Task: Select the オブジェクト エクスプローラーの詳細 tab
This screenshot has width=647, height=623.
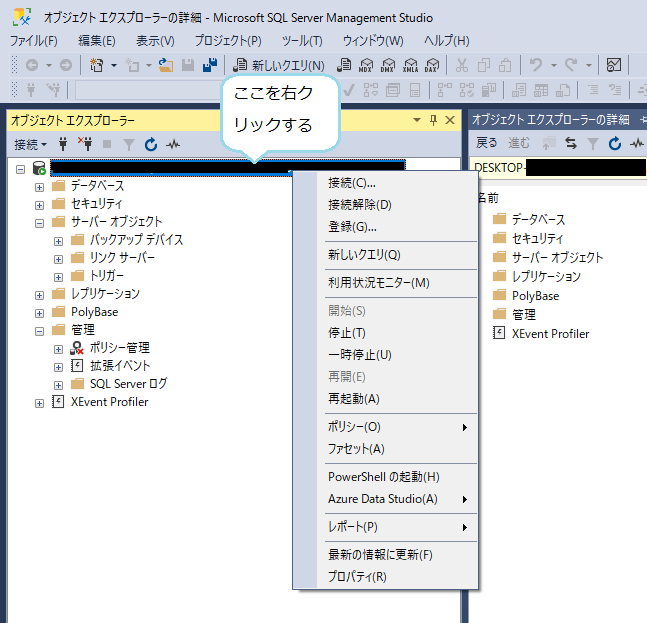Action: (x=550, y=120)
